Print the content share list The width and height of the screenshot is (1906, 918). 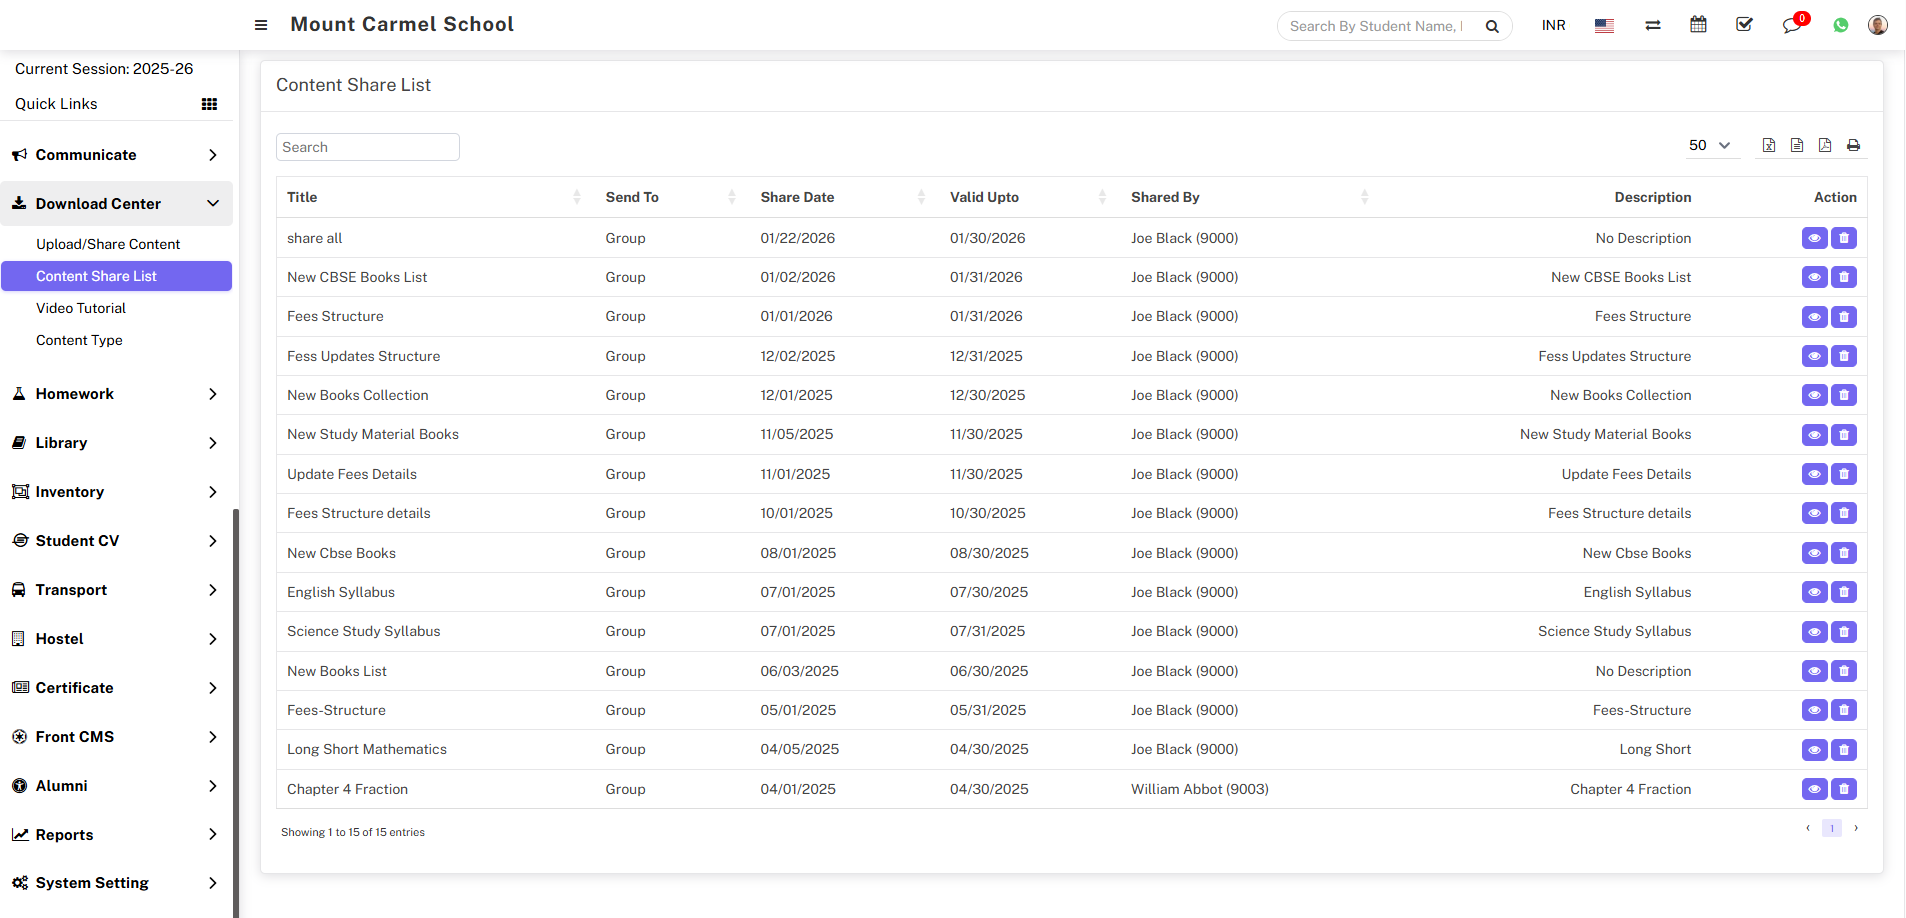tap(1853, 145)
